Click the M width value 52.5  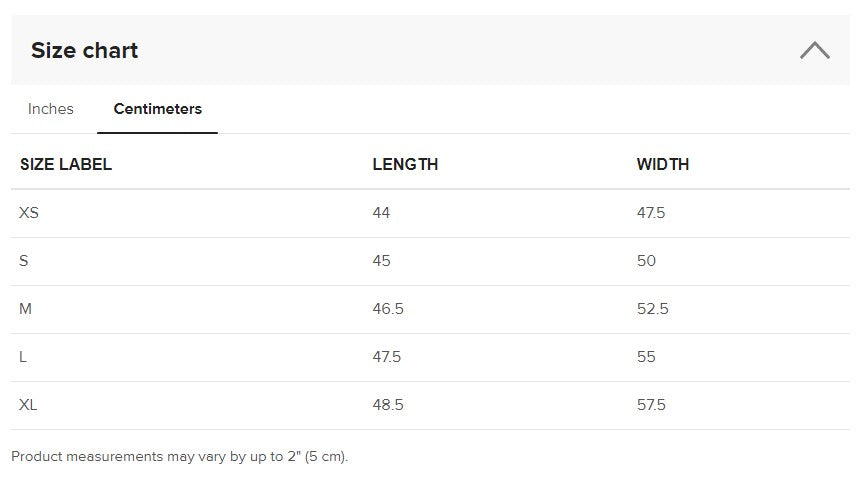coord(652,309)
